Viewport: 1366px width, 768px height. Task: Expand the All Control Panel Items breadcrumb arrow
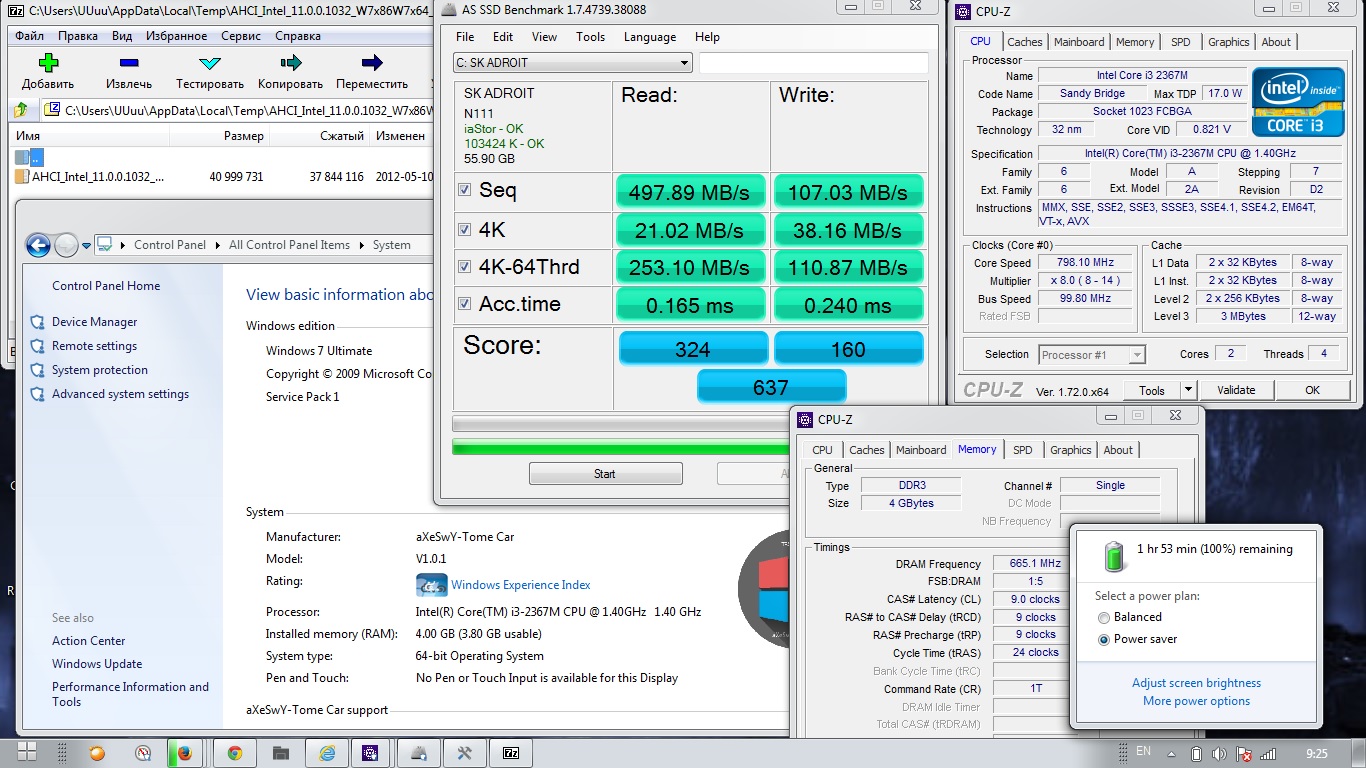tap(362, 245)
